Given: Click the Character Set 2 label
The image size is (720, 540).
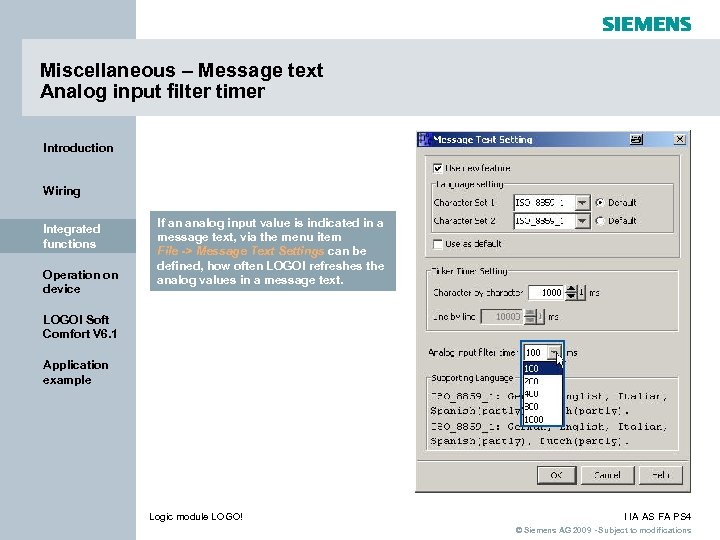Looking at the screenshot, I should point(464,221).
